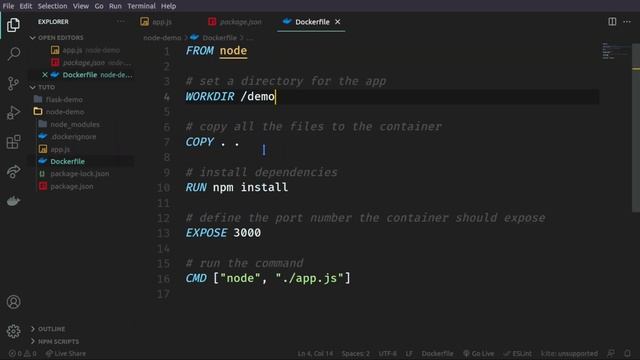The height and width of the screenshot is (360, 640).
Task: Open app.js from Open Editors list
Action: pyautogui.click(x=86, y=50)
